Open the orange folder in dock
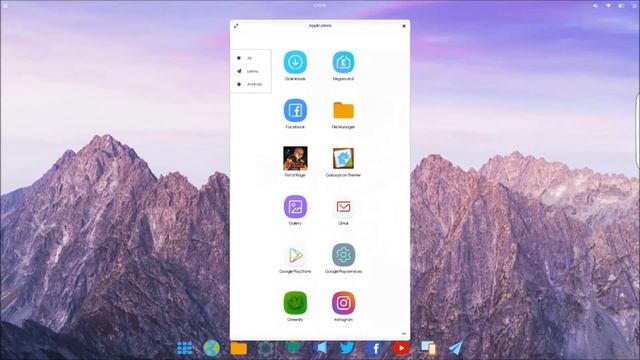Screen dimensions: 640x360 (238, 348)
